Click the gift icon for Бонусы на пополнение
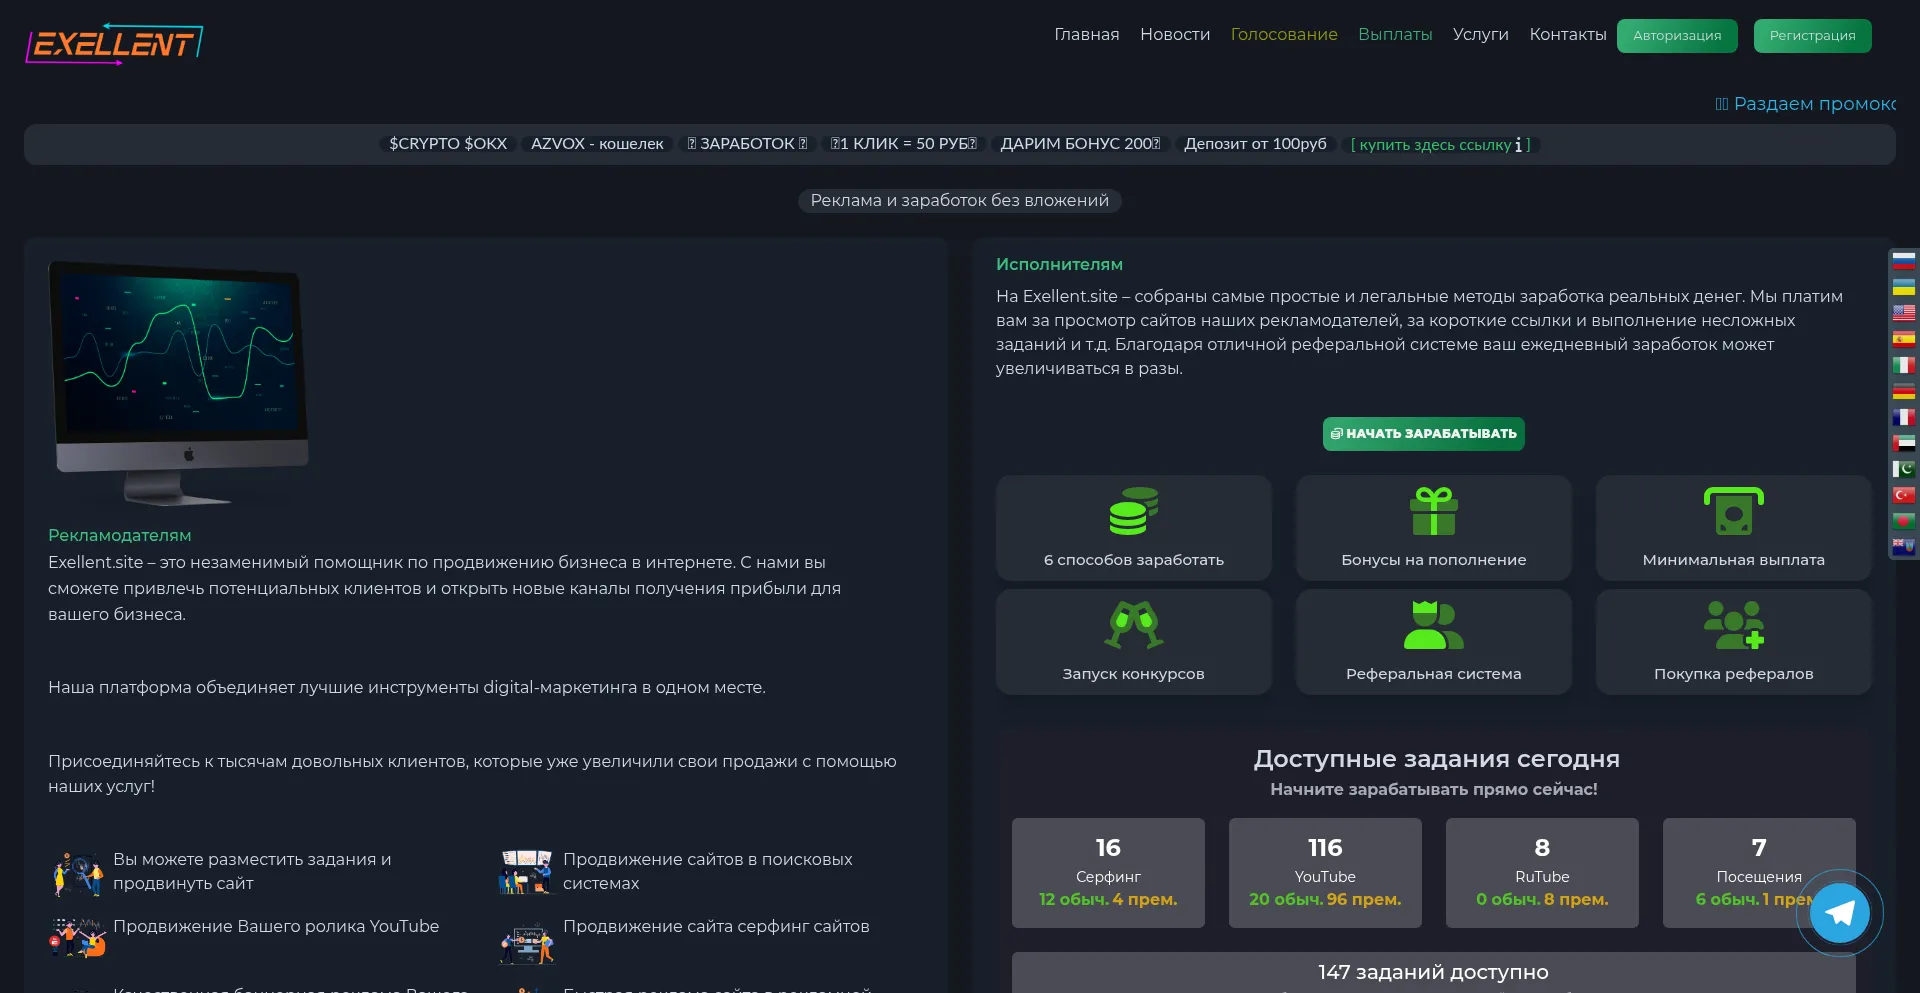 1433,511
